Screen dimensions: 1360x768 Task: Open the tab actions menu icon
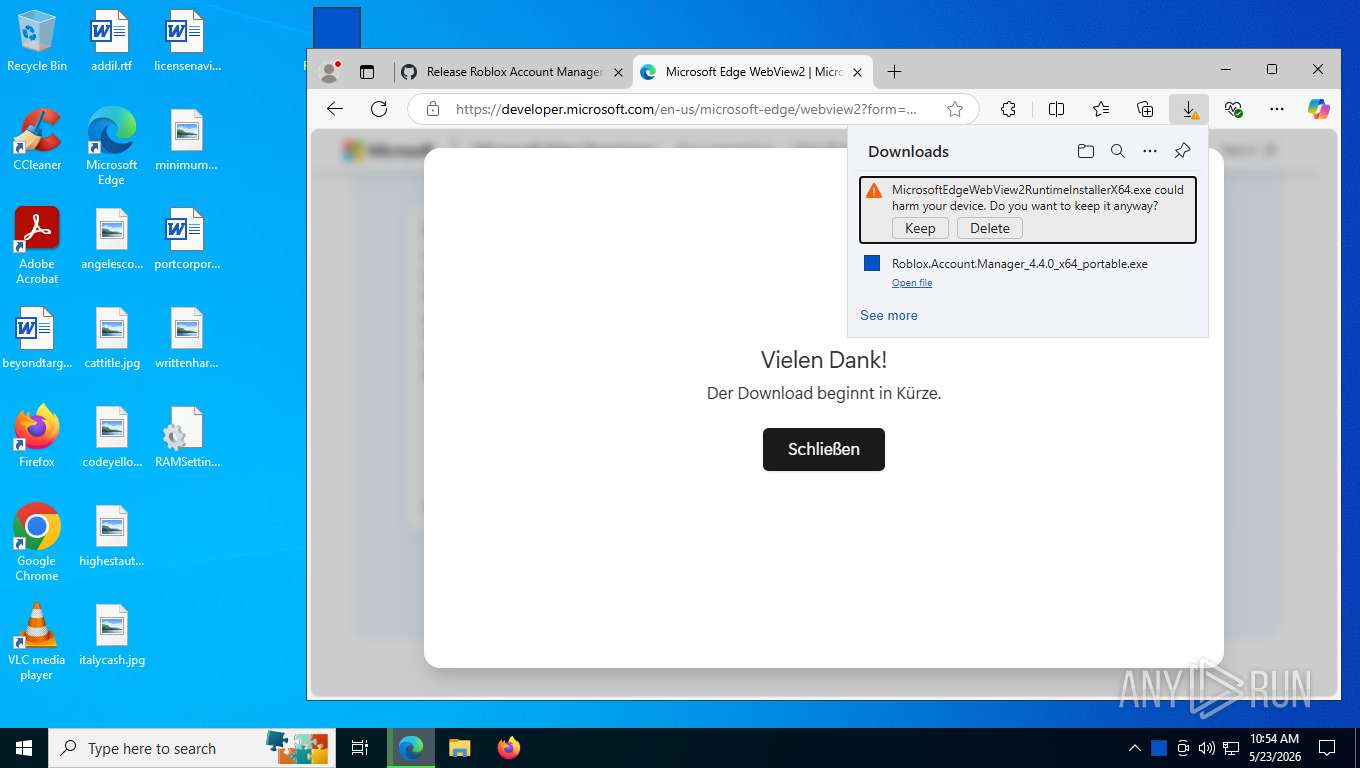click(x=367, y=72)
